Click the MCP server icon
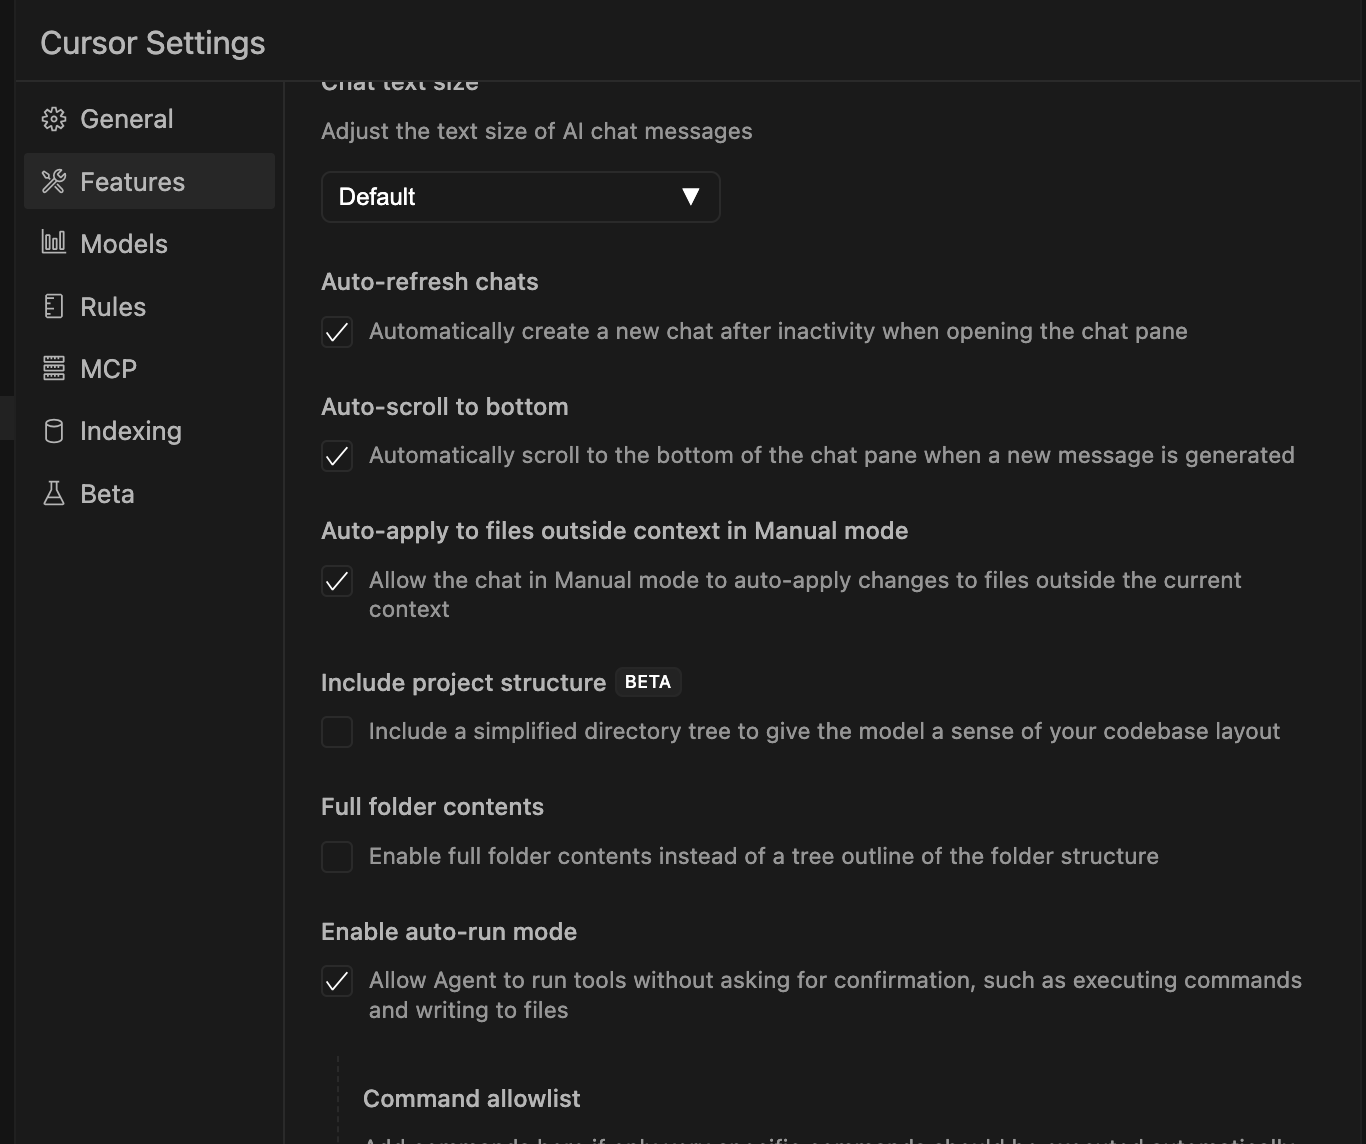The width and height of the screenshot is (1366, 1144). [x=54, y=368]
